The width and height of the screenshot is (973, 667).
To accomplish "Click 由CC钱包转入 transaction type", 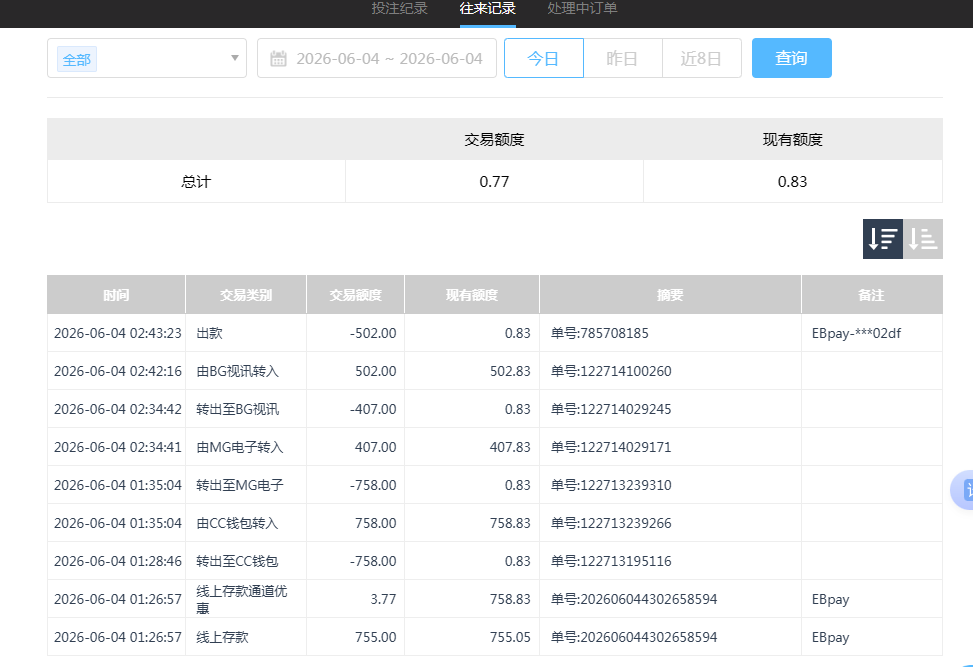I will (237, 523).
